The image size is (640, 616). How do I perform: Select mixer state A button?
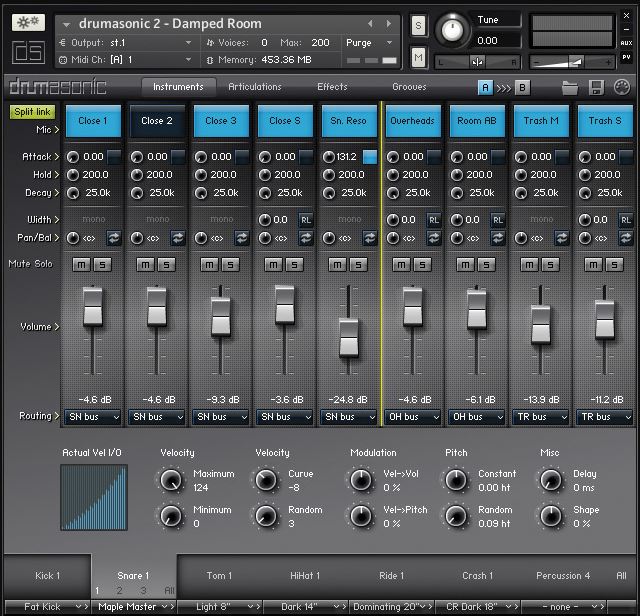(x=485, y=87)
